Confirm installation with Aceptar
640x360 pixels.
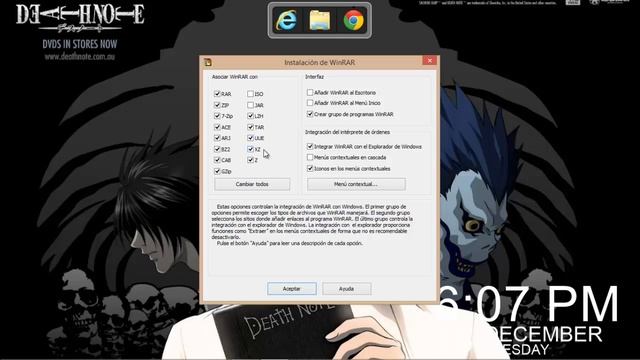click(x=291, y=289)
